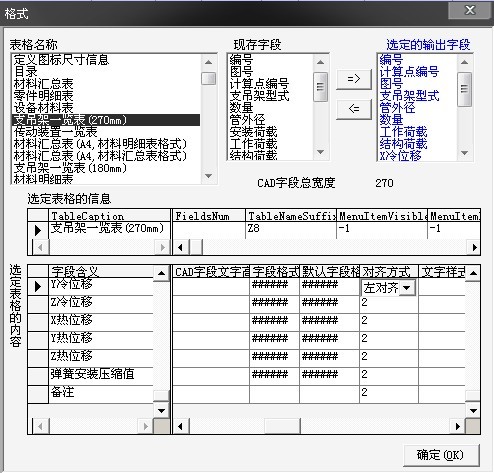Click row selector arrow for Y冷位移

pos(38,286)
